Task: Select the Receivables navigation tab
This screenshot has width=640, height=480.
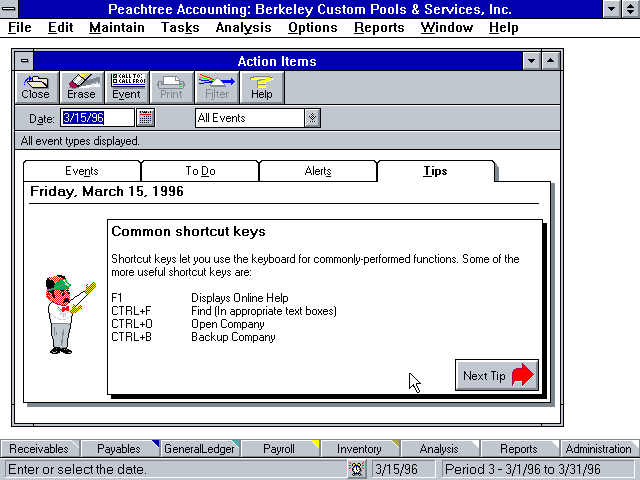Action: click(x=39, y=449)
